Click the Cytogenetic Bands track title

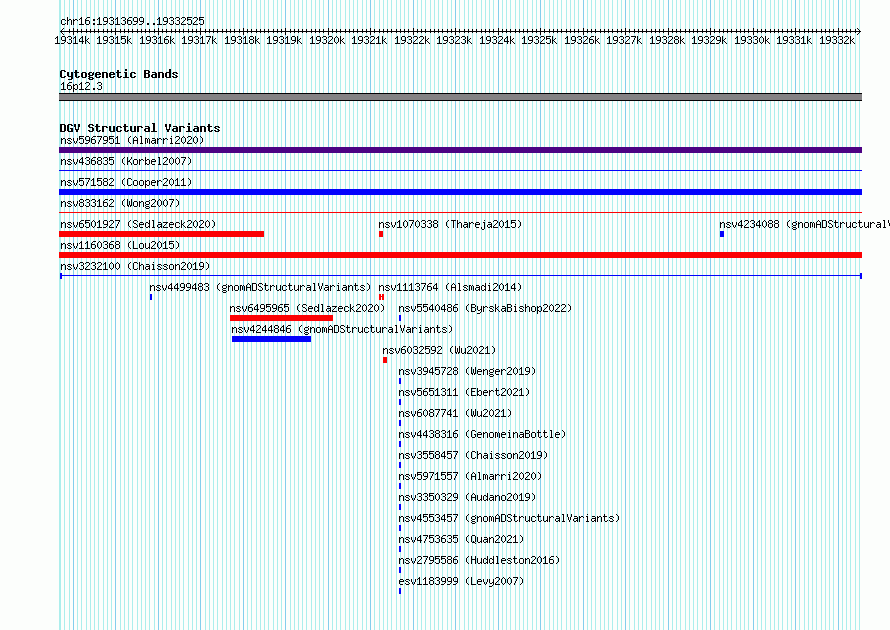(119, 74)
